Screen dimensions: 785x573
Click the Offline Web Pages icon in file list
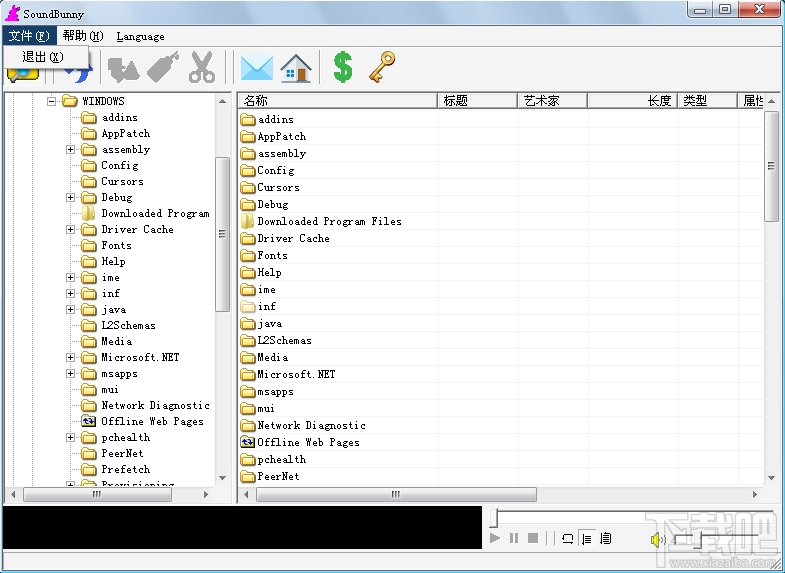pos(248,442)
